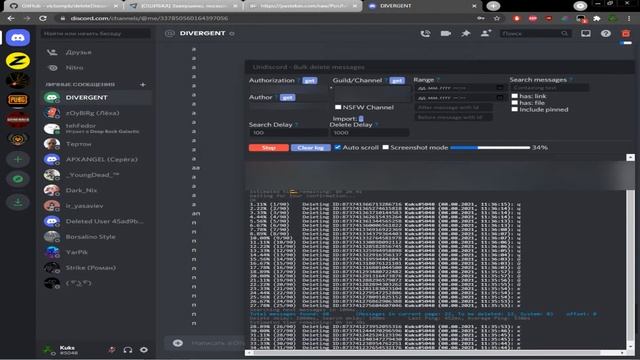Screen dimensions: 640x360
Task: Click the find or start conversation box
Action: pyautogui.click(x=96, y=33)
